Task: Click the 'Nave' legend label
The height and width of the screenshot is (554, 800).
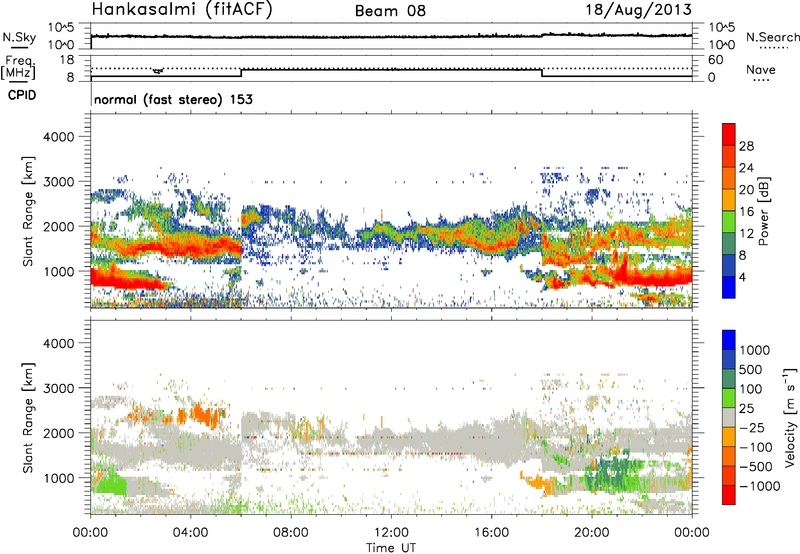Action: click(x=760, y=70)
